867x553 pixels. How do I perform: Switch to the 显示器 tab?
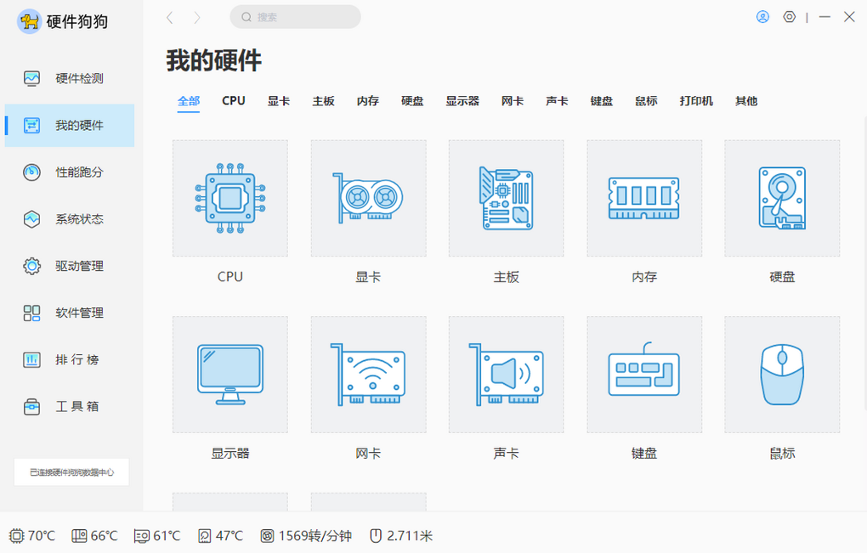coord(462,101)
